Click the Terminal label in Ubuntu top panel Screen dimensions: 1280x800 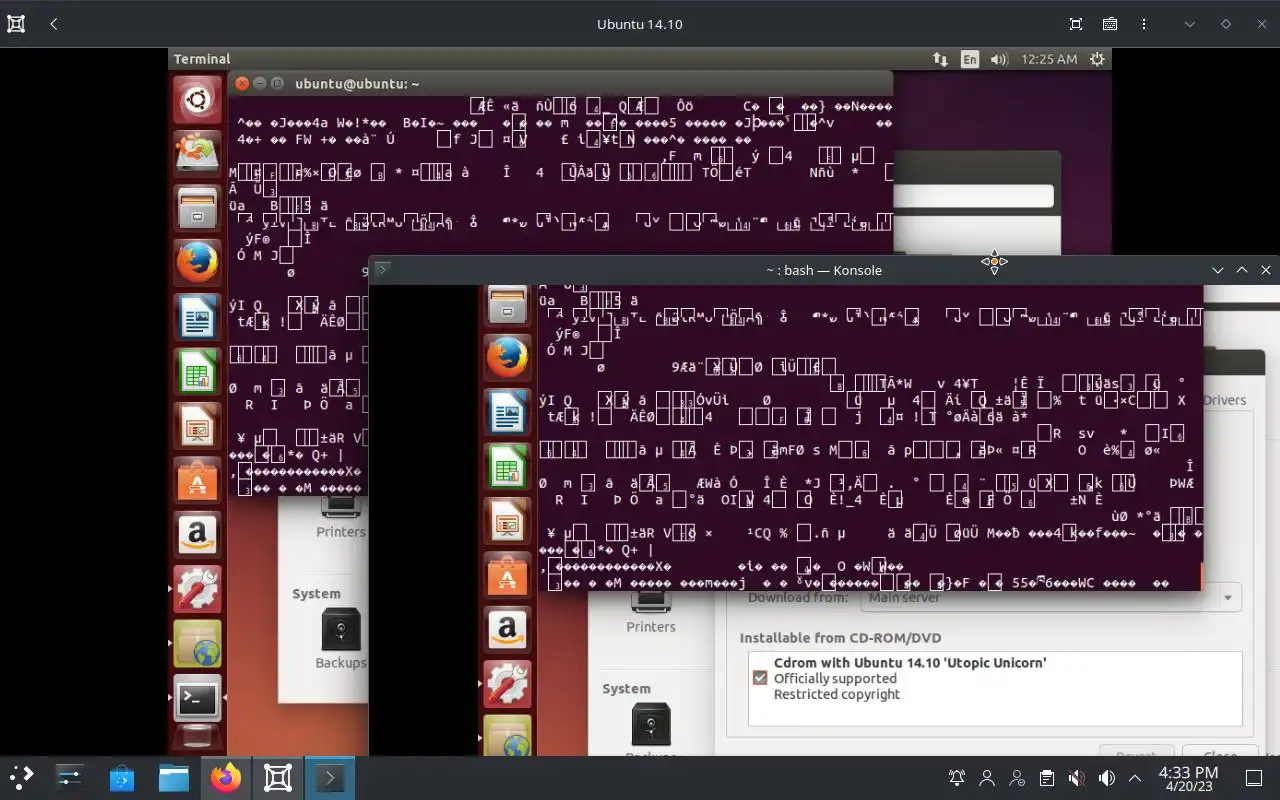[202, 59]
